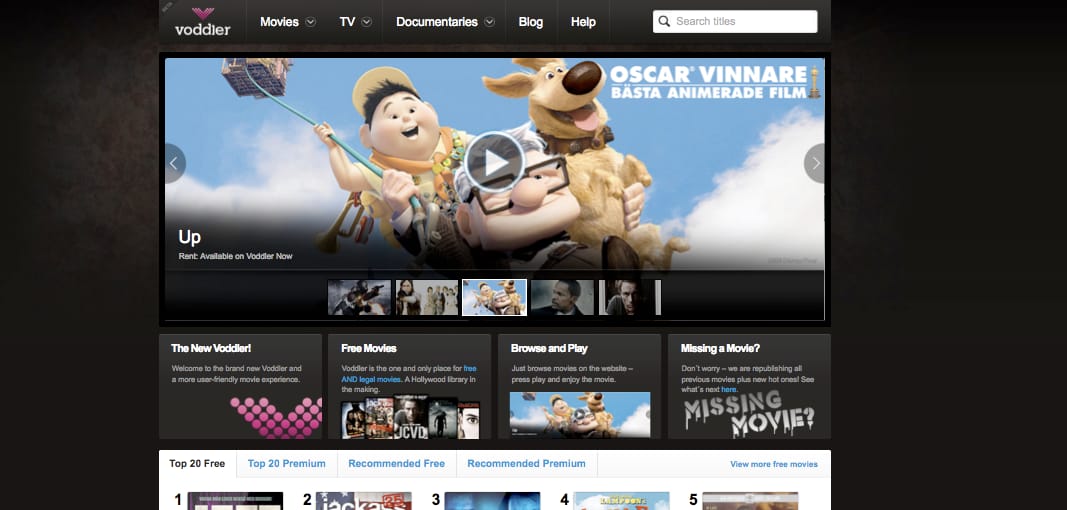Click View more free movies link
Image resolution: width=1067 pixels, height=510 pixels.
point(774,464)
